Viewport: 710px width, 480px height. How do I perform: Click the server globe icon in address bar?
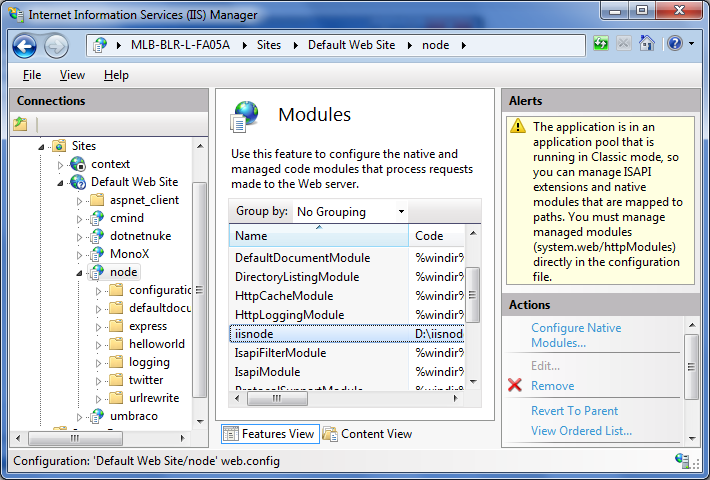[100, 45]
